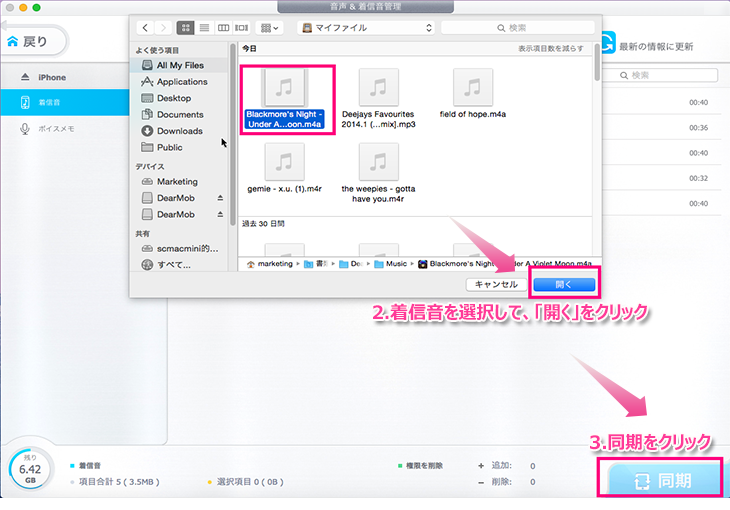Open the マイファイル location dropdown

pos(366,28)
